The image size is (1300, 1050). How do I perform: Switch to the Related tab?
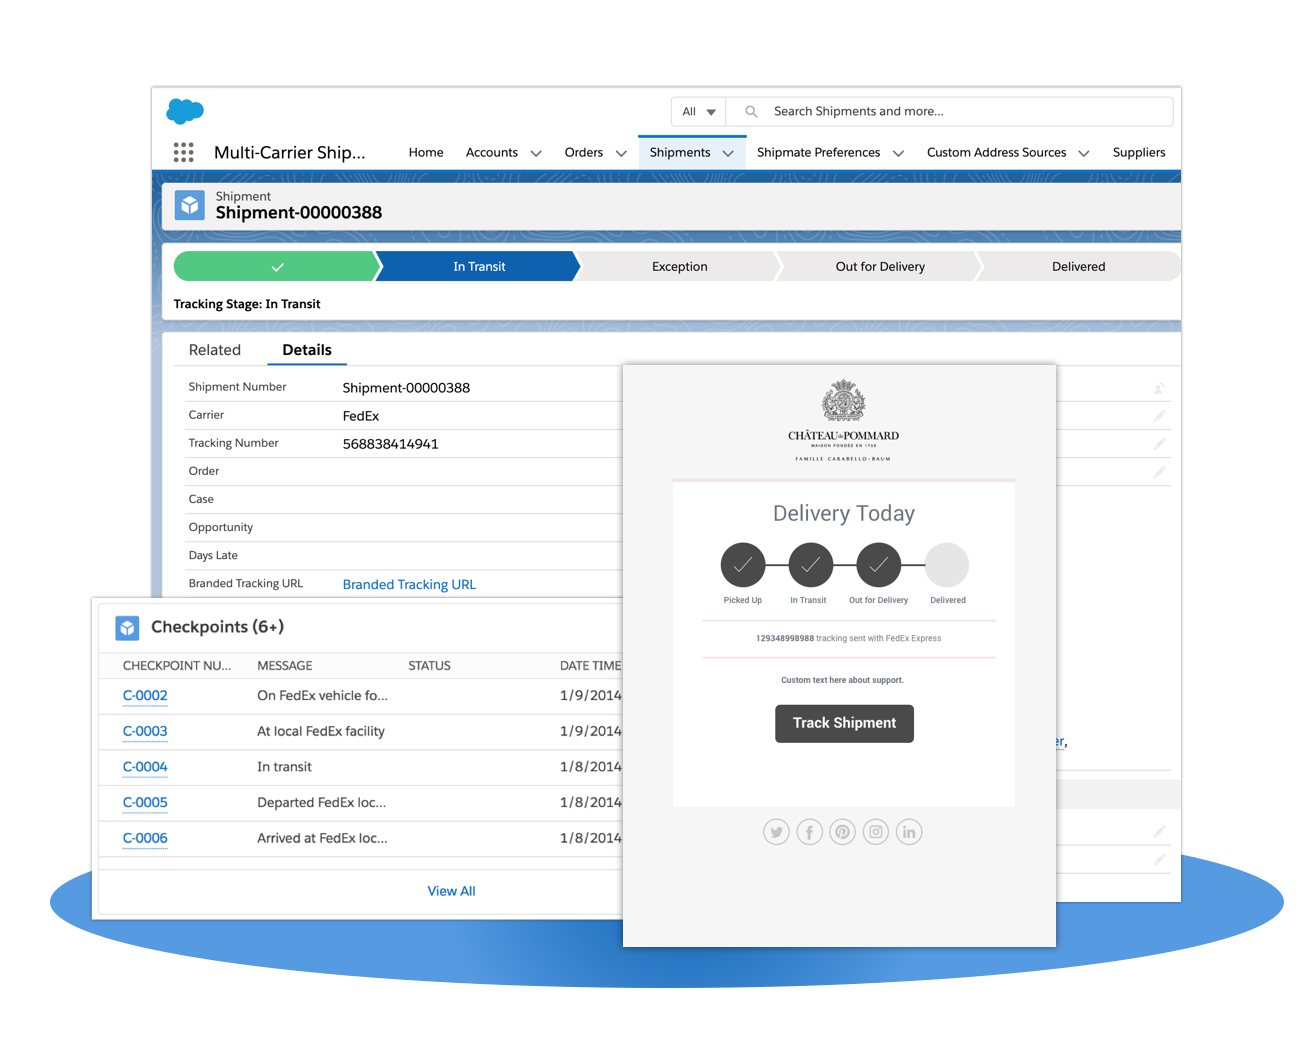tap(215, 349)
